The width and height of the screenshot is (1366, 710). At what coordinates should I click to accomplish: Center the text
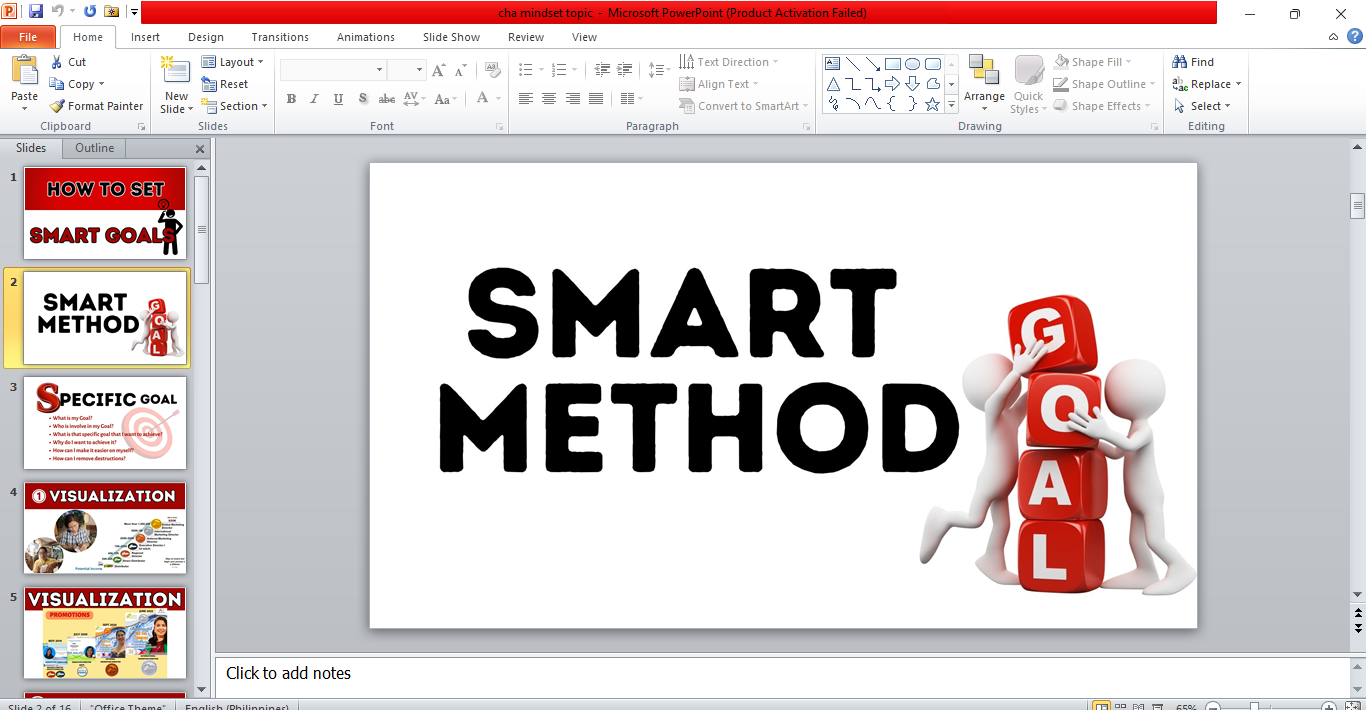549,98
